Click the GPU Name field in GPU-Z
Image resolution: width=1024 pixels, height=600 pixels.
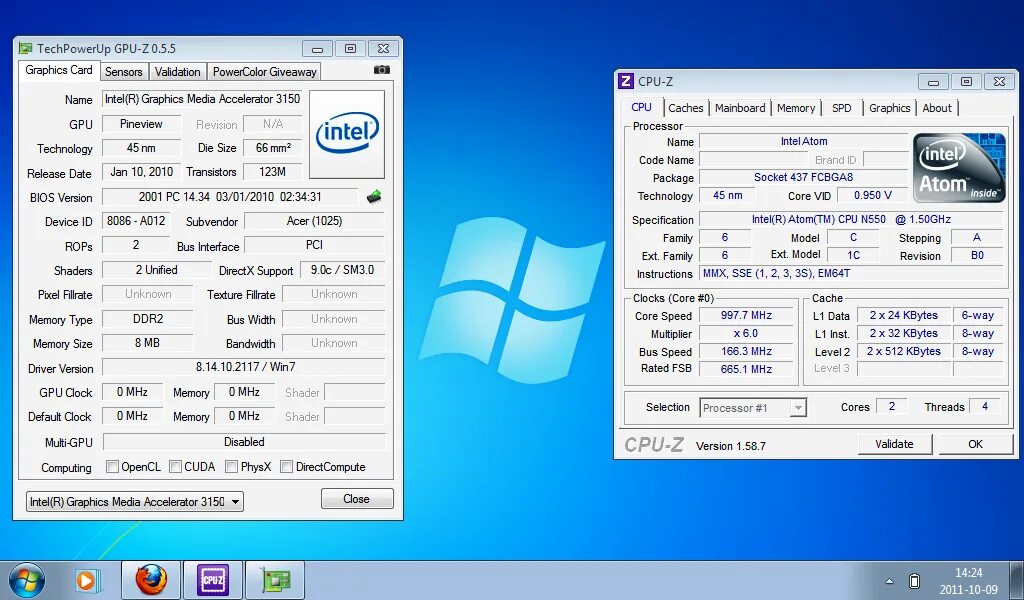(202, 99)
